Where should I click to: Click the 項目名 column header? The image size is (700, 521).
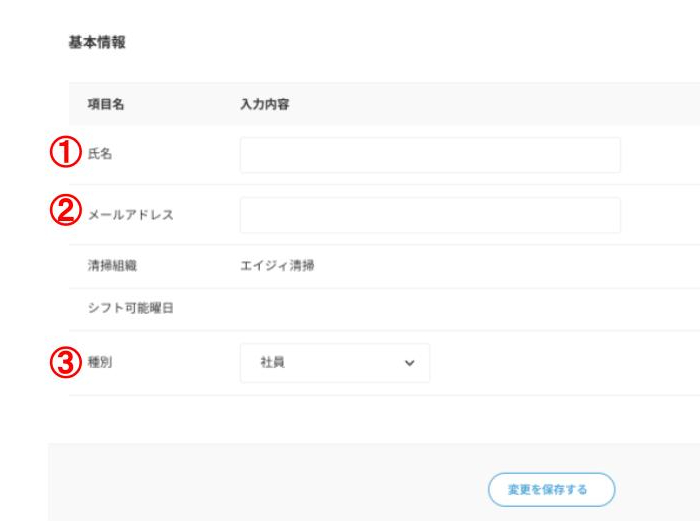[105, 104]
